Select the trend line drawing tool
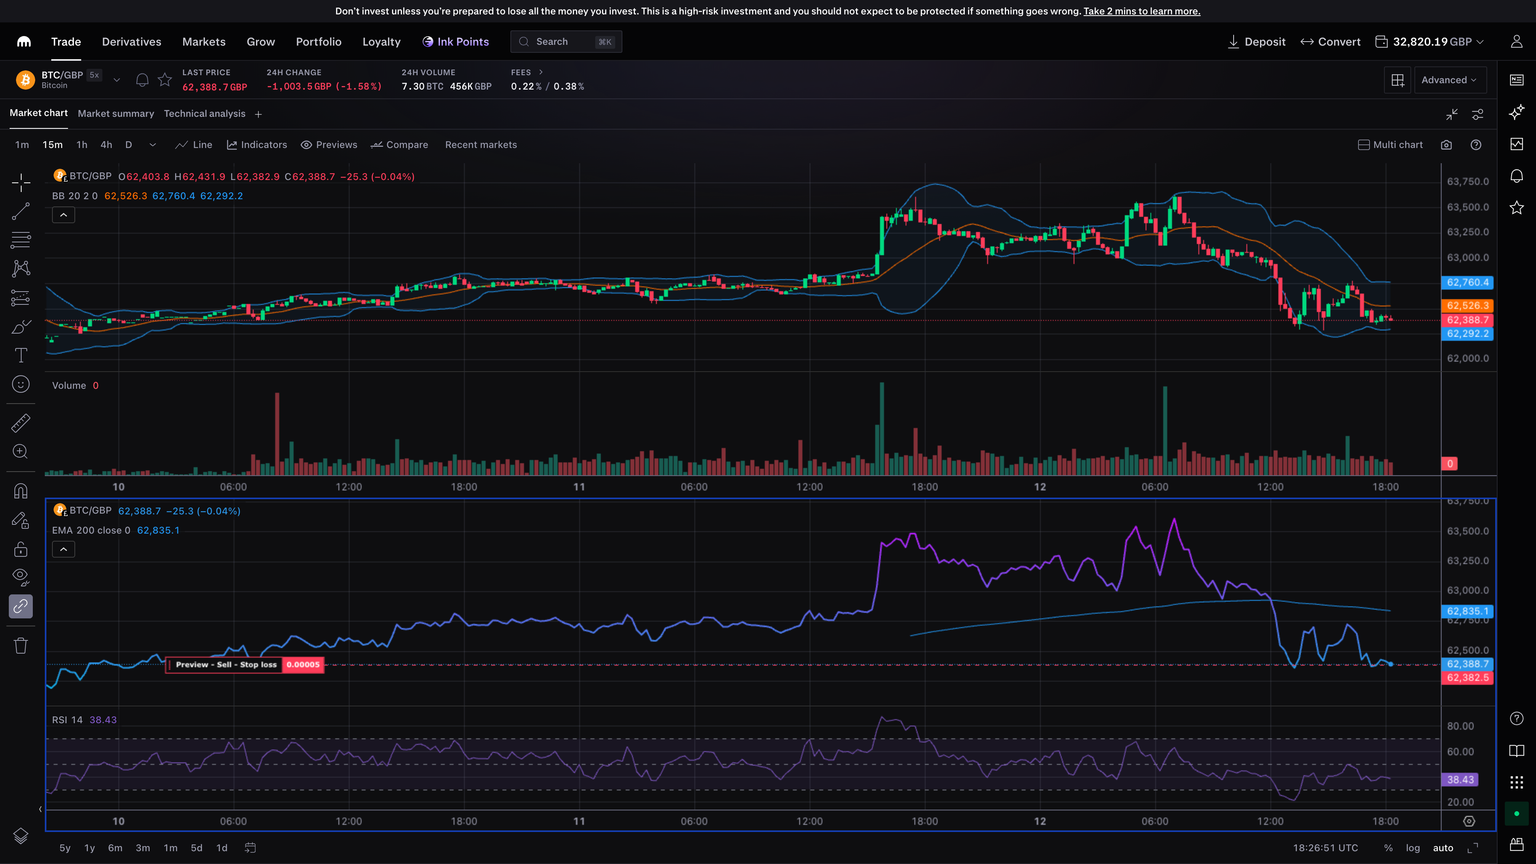Image resolution: width=1536 pixels, height=864 pixels. click(21, 212)
